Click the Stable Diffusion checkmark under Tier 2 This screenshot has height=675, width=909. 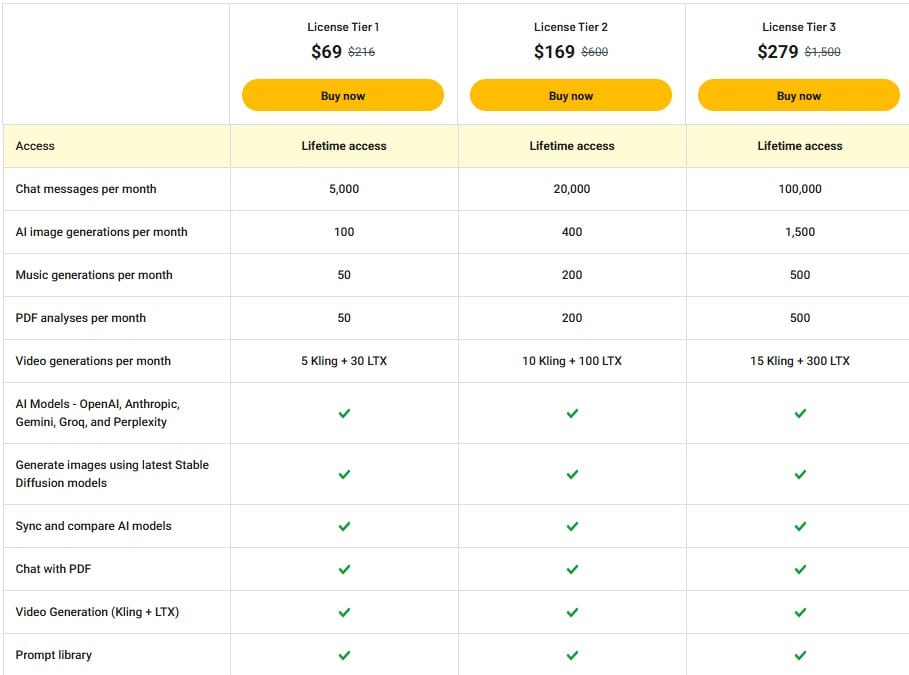click(x=572, y=474)
